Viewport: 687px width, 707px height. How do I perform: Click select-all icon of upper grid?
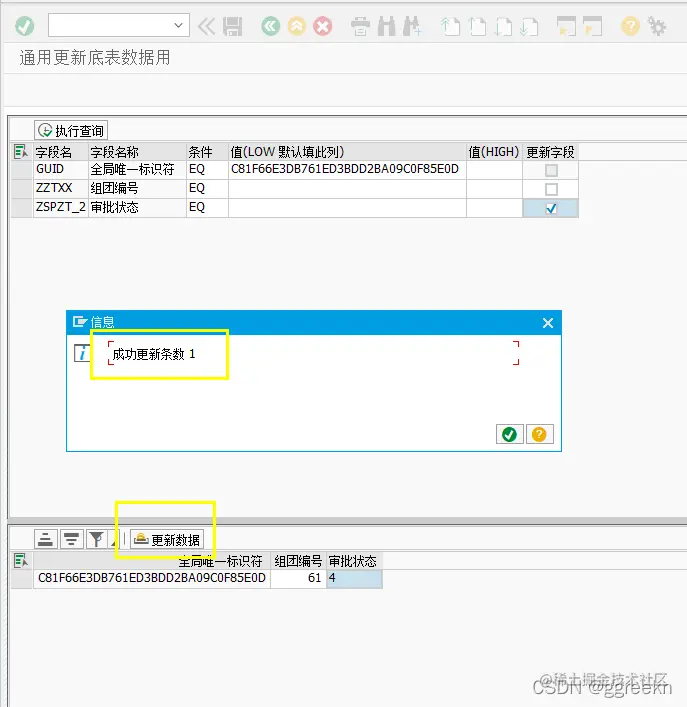(21, 152)
